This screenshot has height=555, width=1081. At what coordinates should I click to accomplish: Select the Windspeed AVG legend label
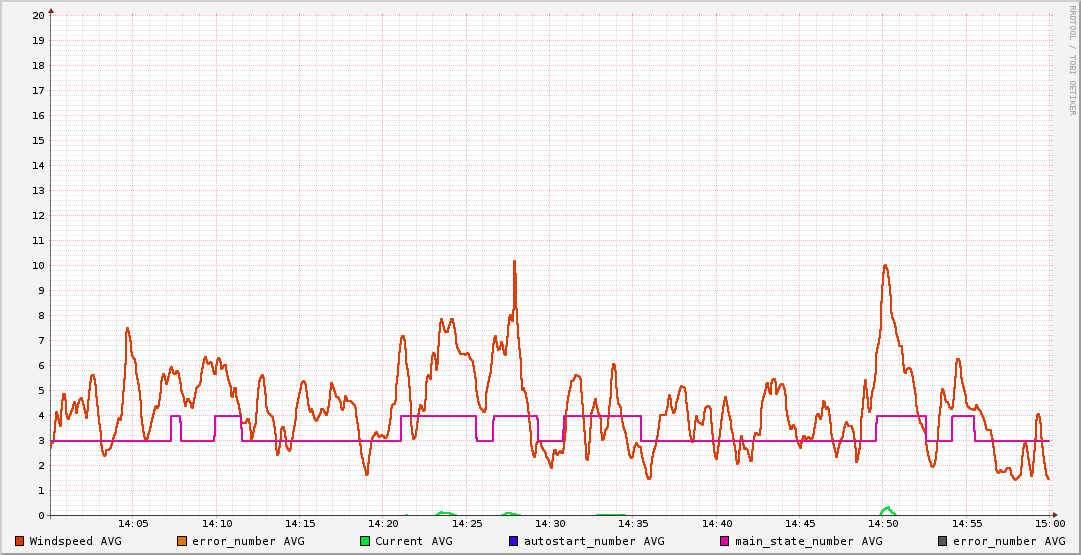pos(75,541)
